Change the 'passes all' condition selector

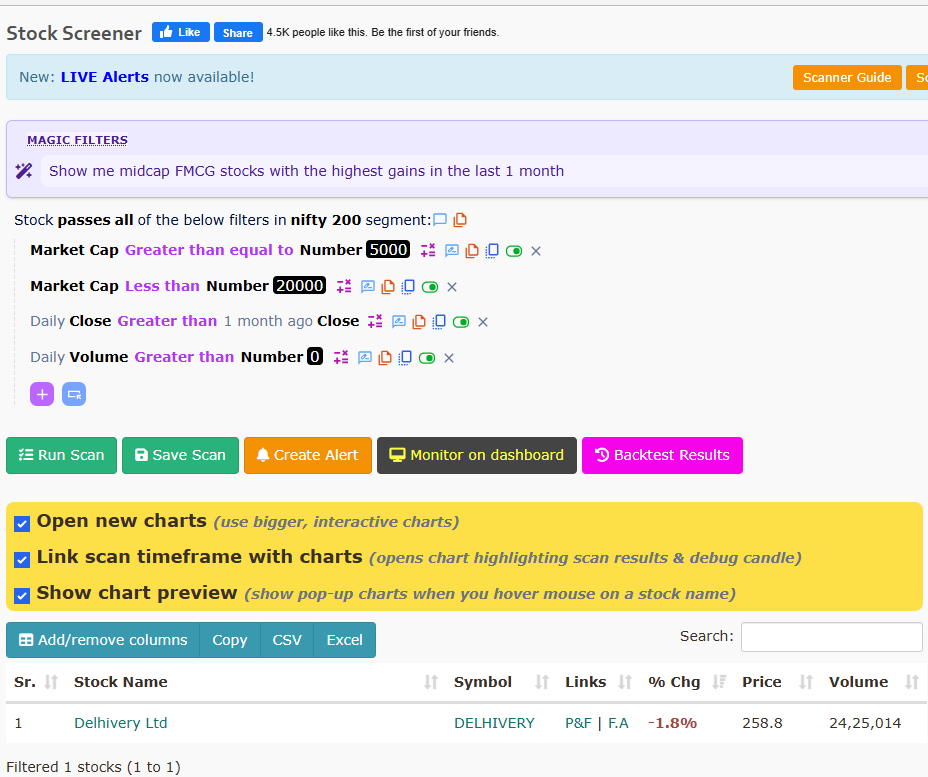(x=95, y=220)
